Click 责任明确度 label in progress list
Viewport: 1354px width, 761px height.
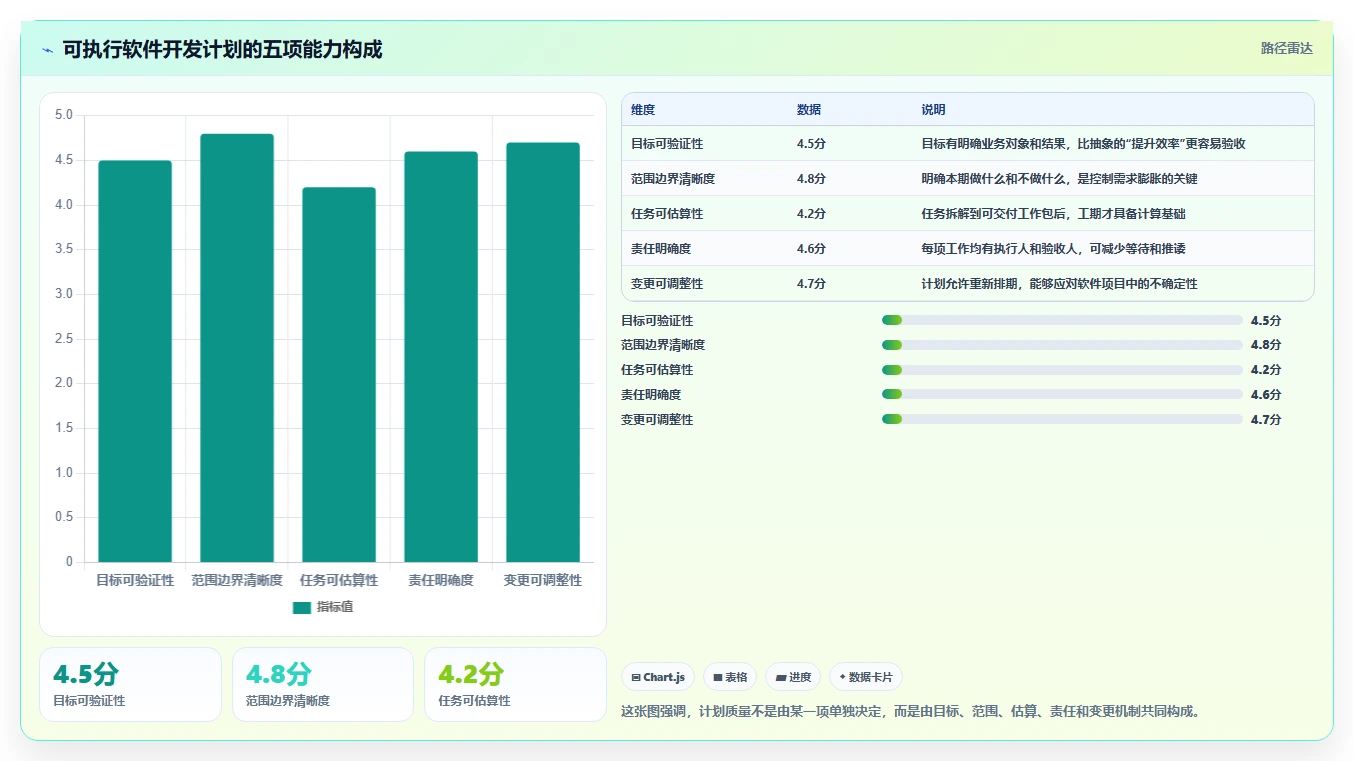point(651,395)
